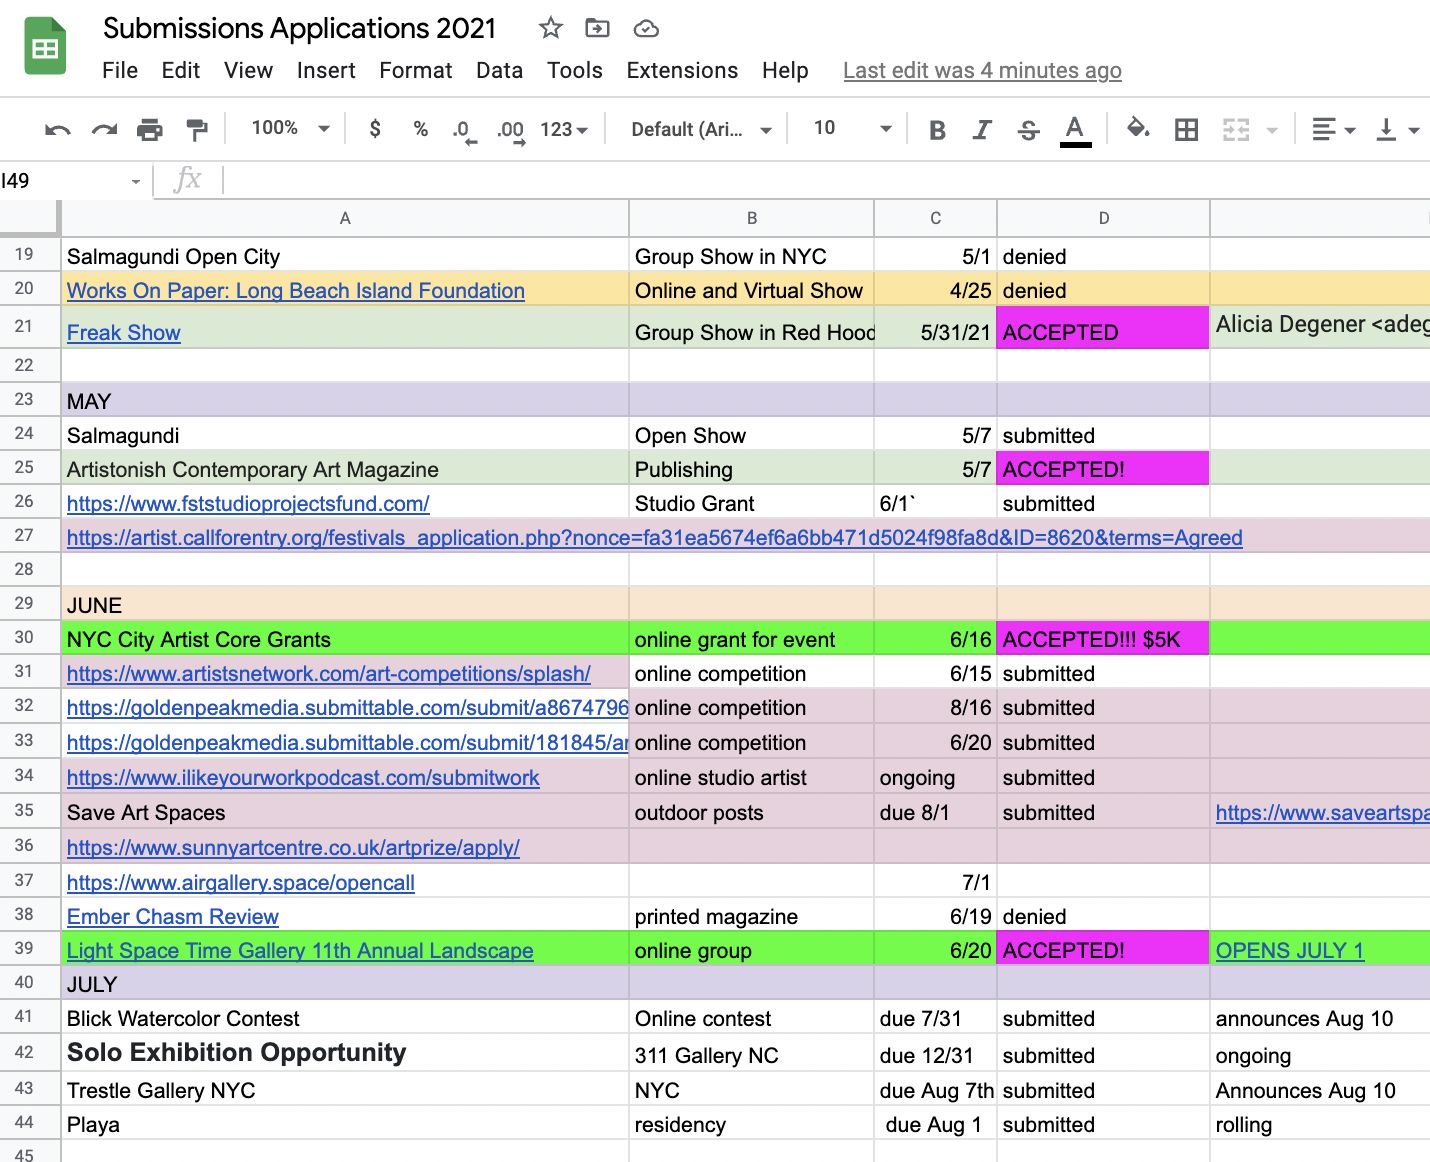Open the Freak Show link
Screen dimensions: 1430x1162
pos(124,332)
